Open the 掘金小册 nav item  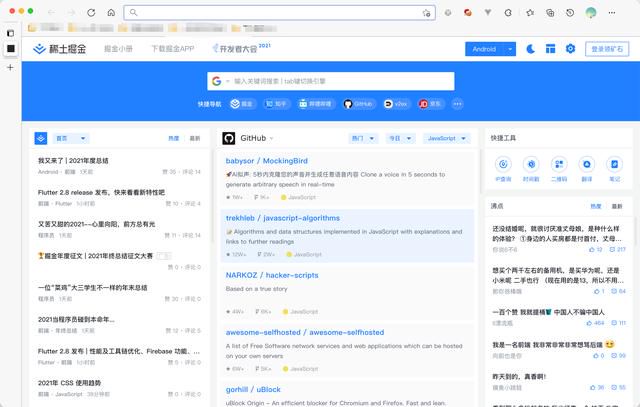click(118, 49)
